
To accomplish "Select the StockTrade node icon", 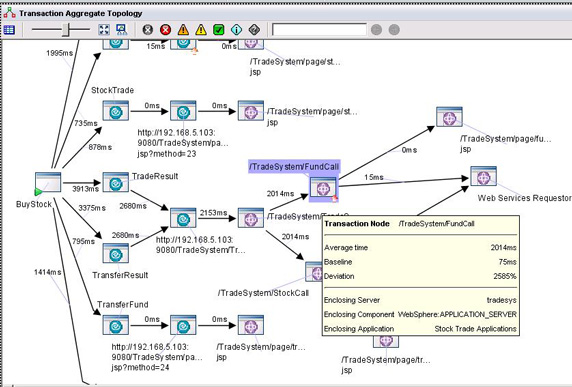I will (116, 111).
